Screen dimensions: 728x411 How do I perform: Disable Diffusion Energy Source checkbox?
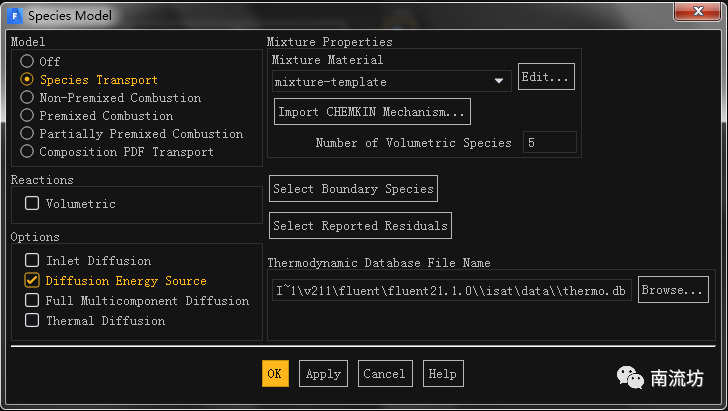[x=32, y=281]
